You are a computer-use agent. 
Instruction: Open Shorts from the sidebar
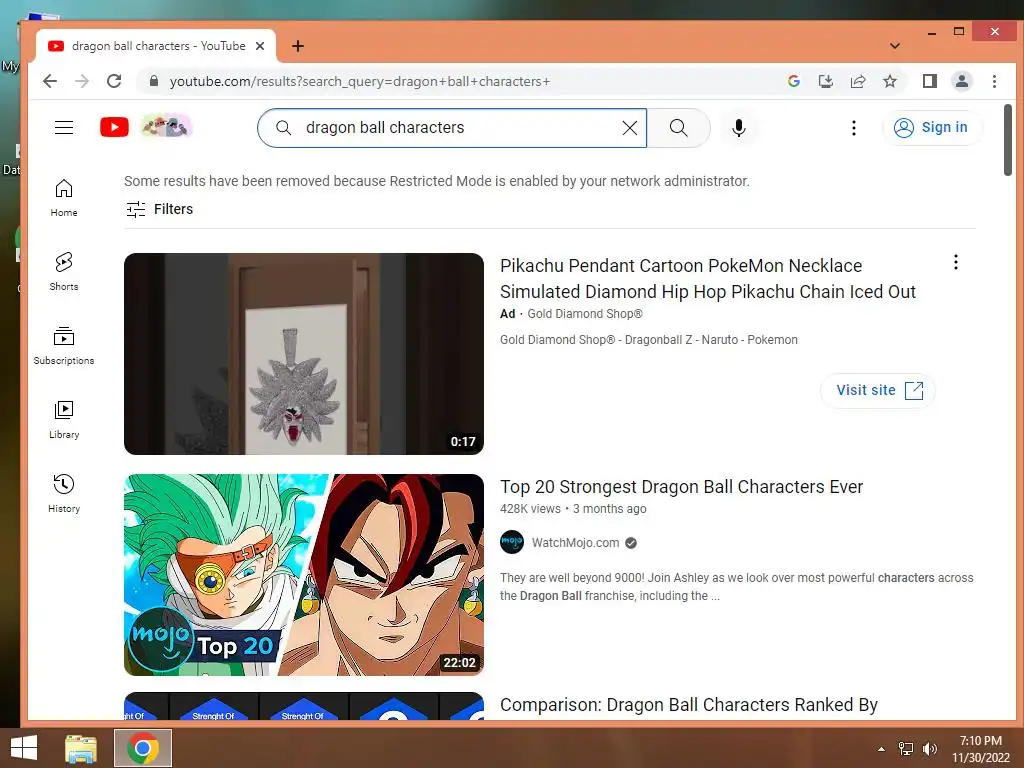(64, 272)
